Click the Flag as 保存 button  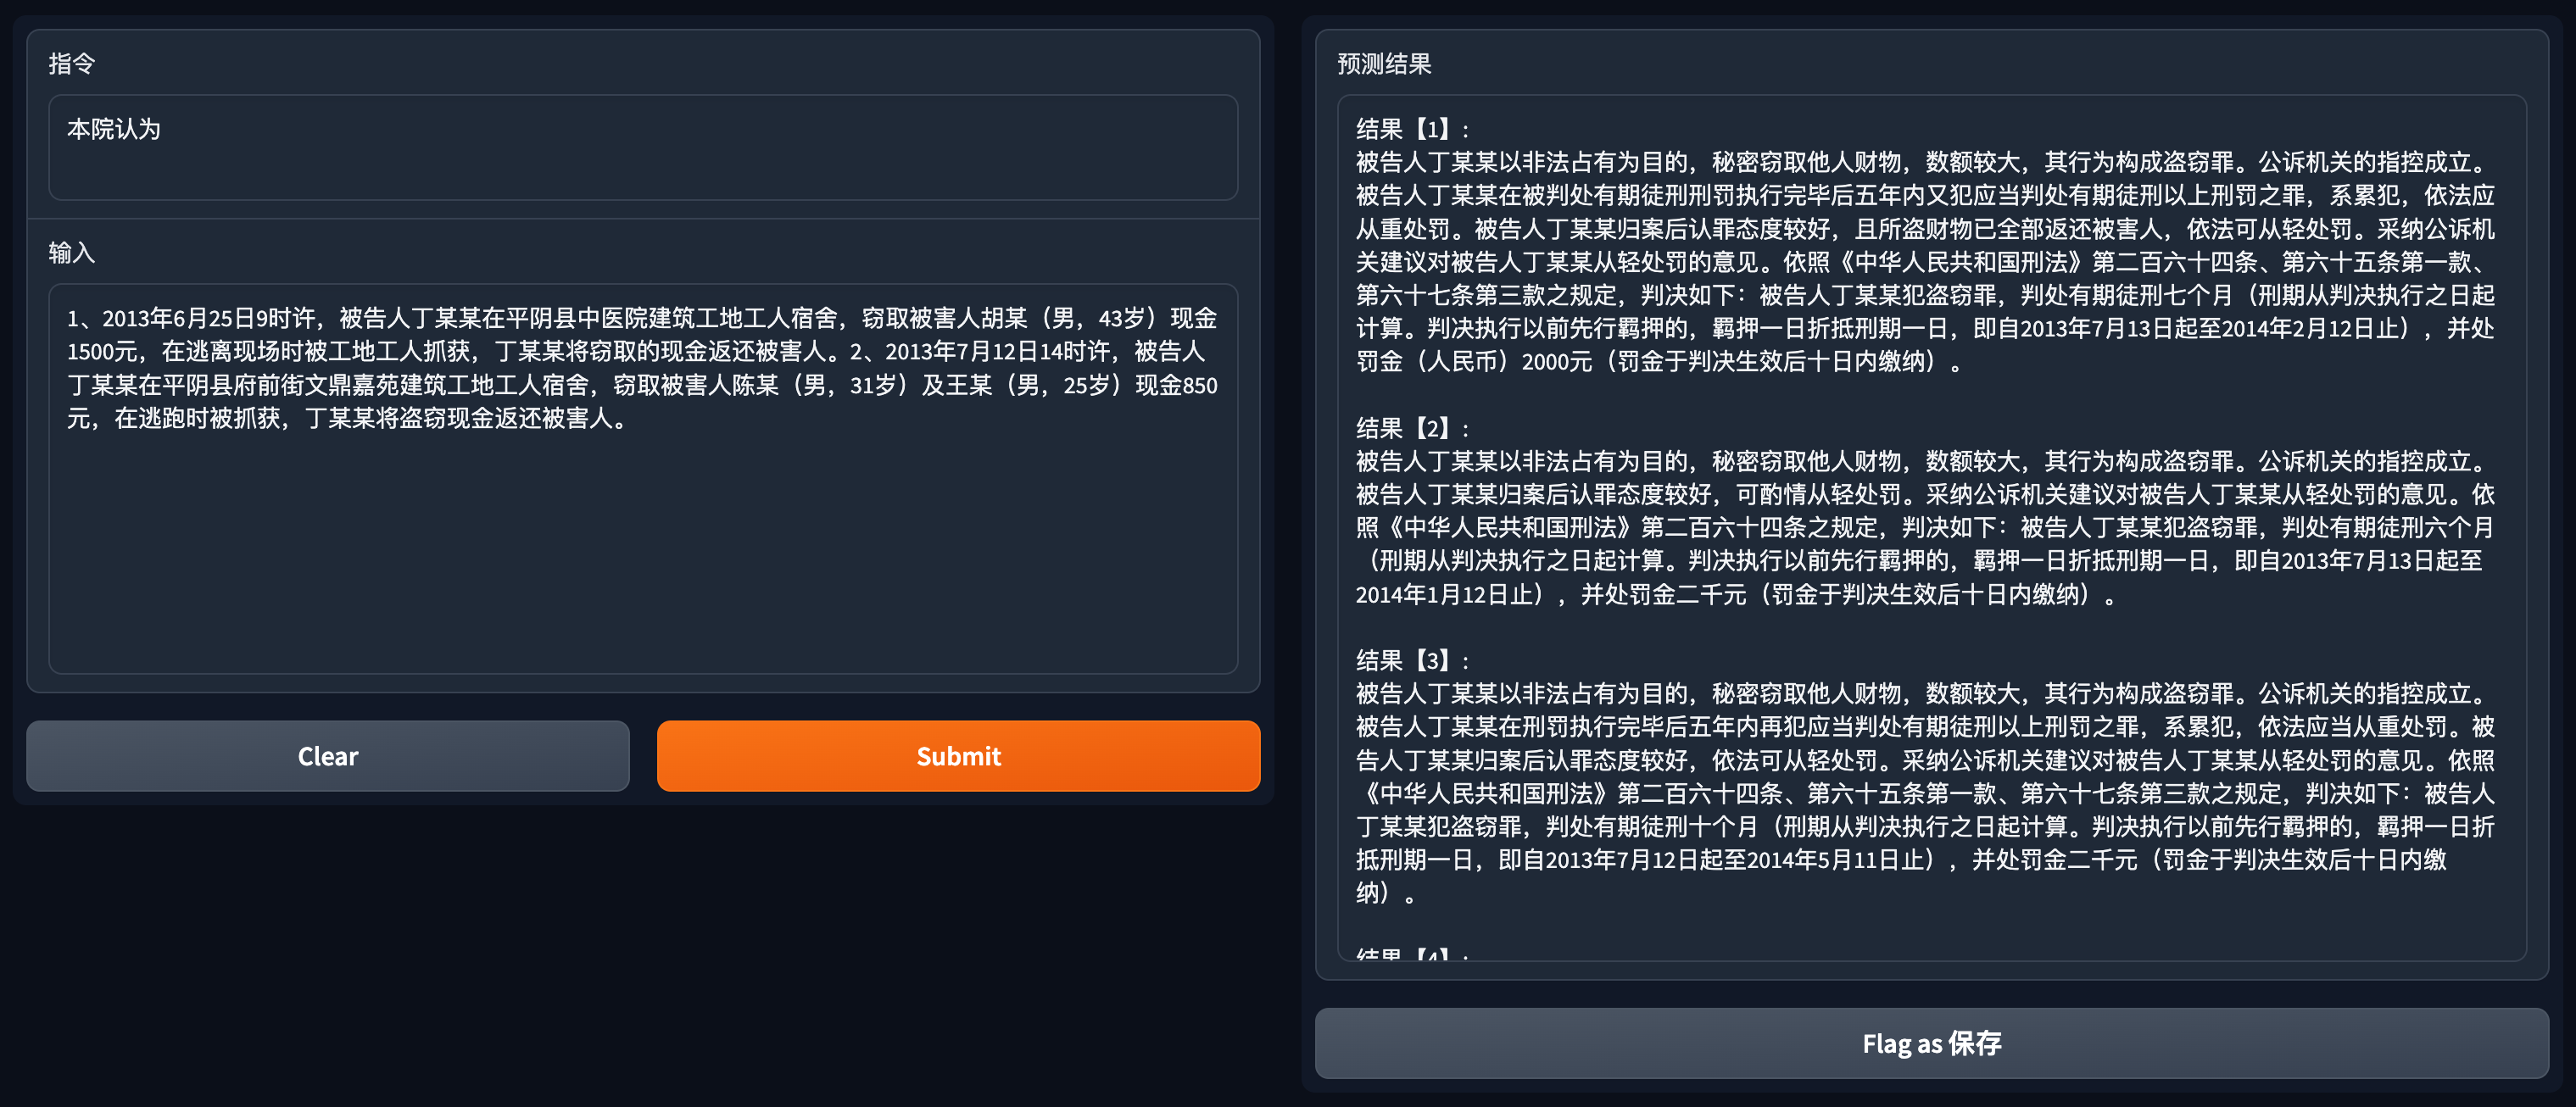pos(1930,1043)
